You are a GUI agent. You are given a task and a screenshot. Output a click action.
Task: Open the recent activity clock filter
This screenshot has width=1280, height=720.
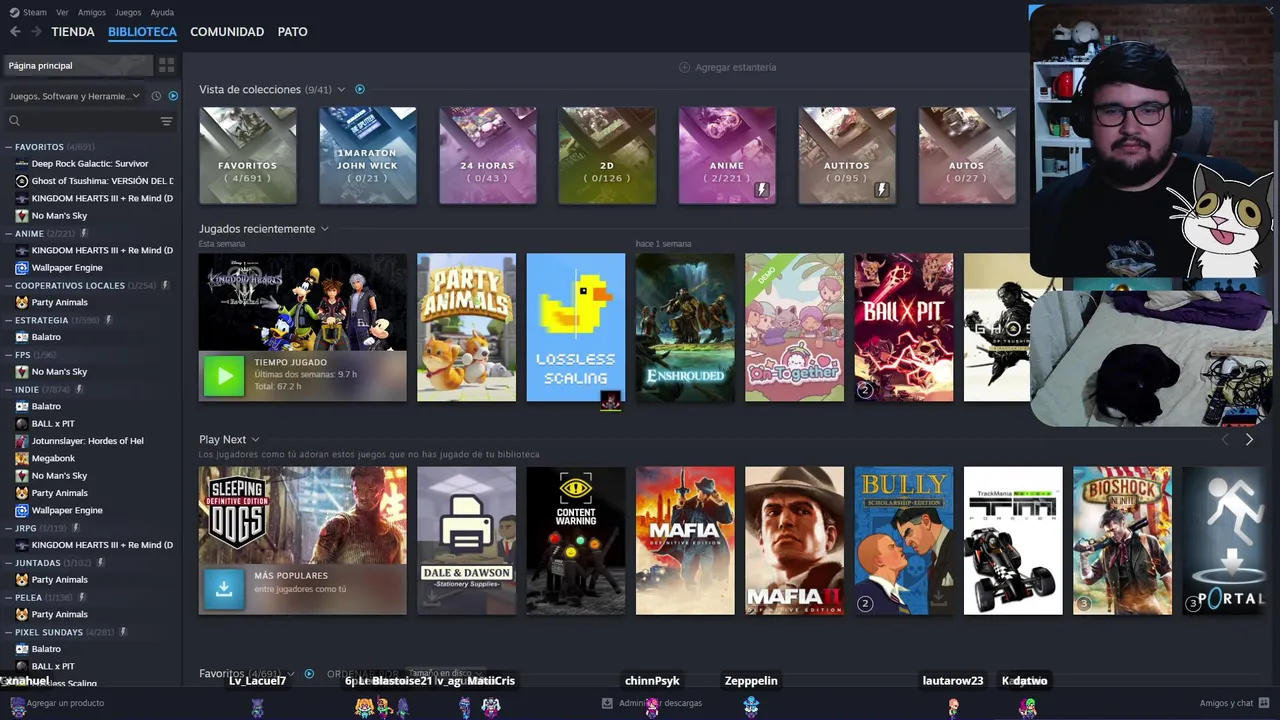point(156,96)
